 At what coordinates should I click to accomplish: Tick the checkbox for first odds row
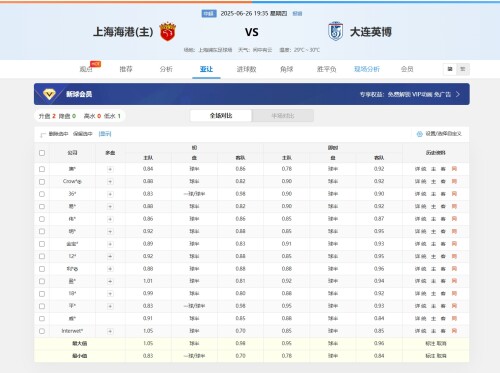click(42, 169)
